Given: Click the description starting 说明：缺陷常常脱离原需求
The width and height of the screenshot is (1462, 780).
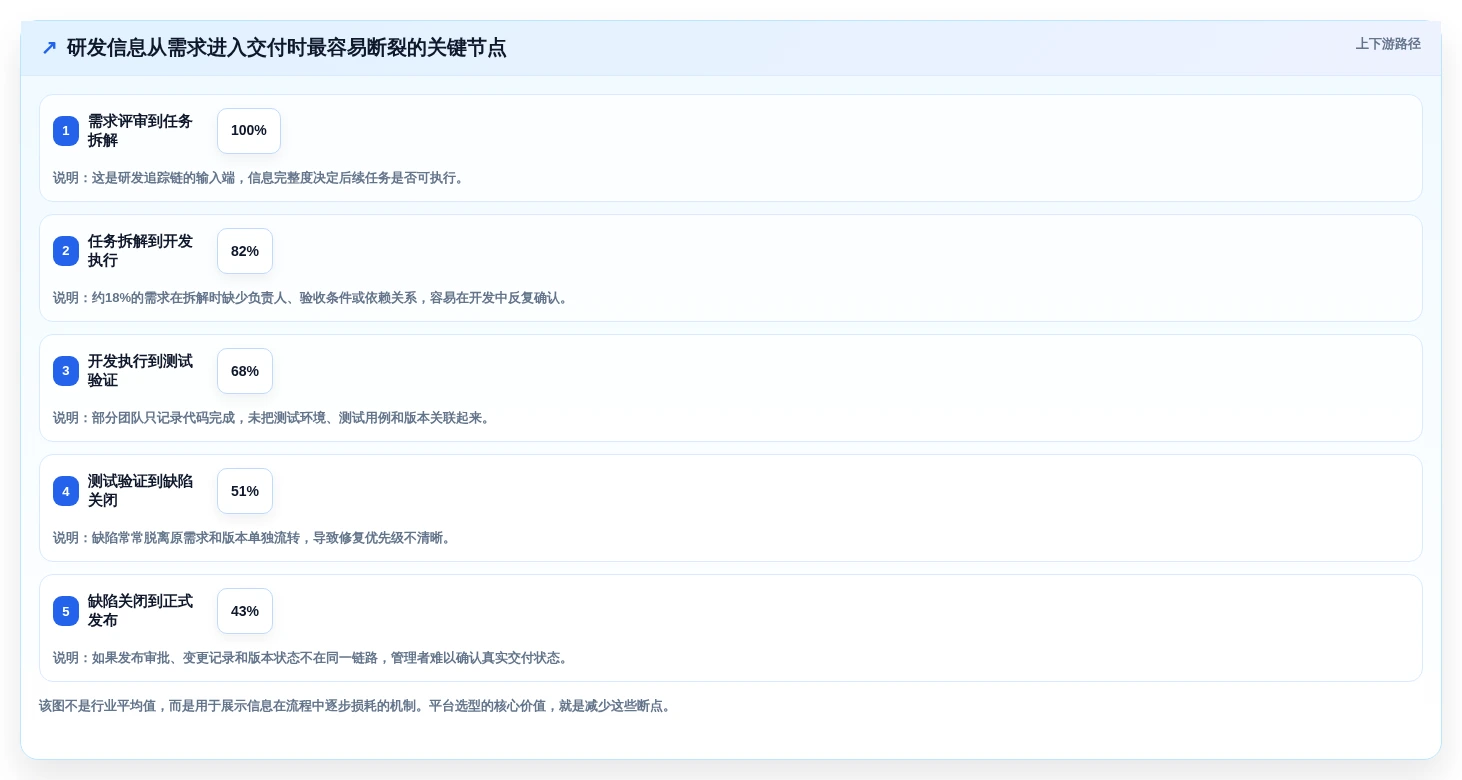Looking at the screenshot, I should (254, 538).
